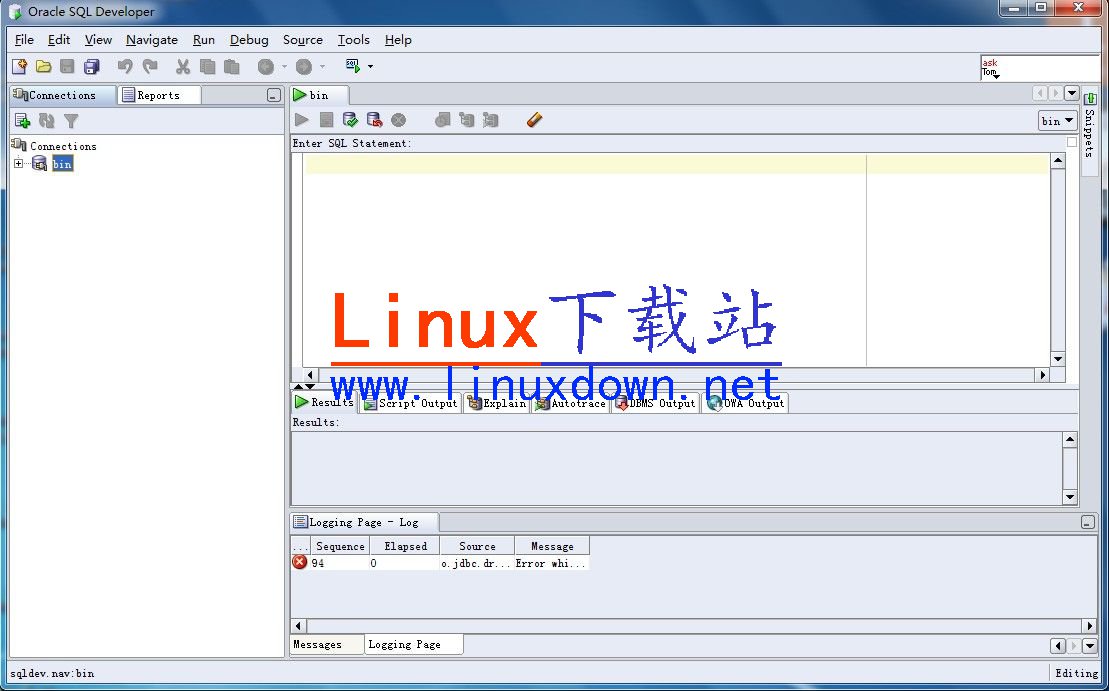1109x691 pixels.
Task: Open the View menu
Action: coord(98,40)
